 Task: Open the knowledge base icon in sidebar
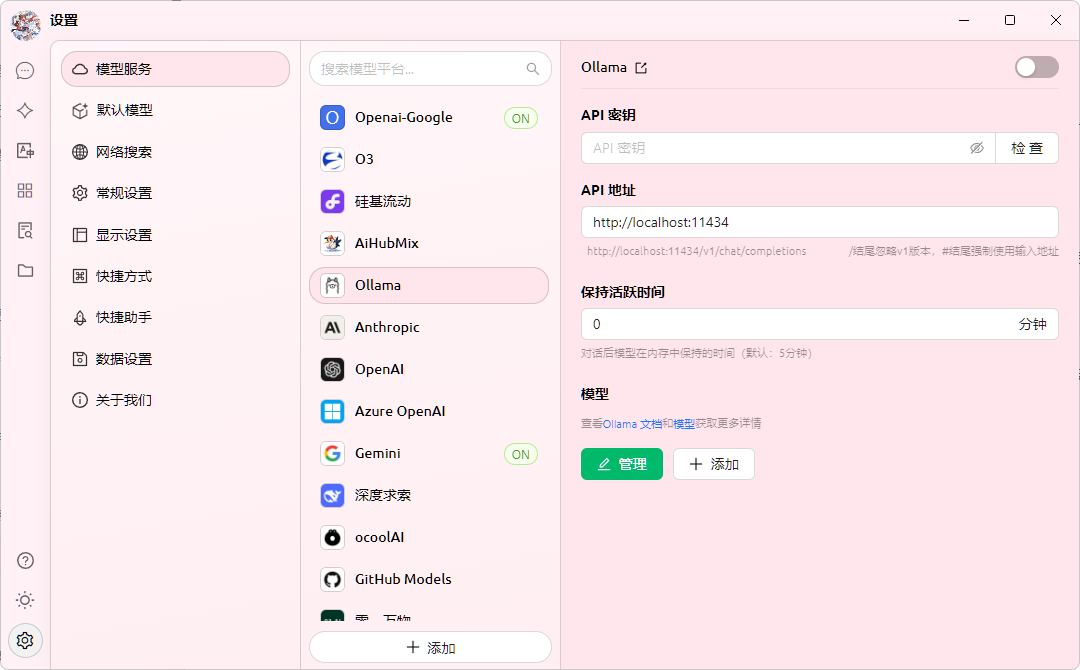coord(25,231)
